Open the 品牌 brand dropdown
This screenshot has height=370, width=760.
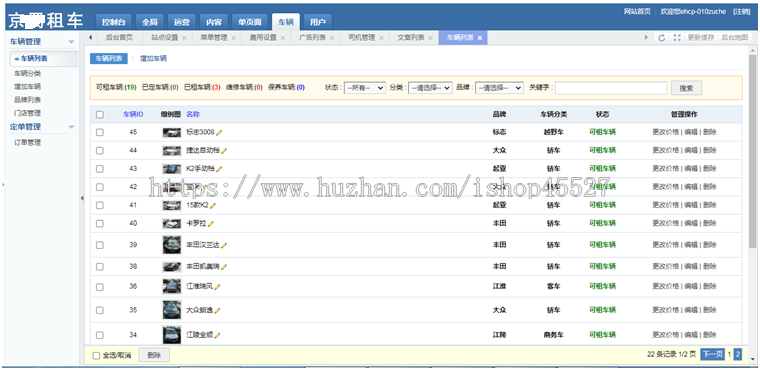tap(499, 88)
